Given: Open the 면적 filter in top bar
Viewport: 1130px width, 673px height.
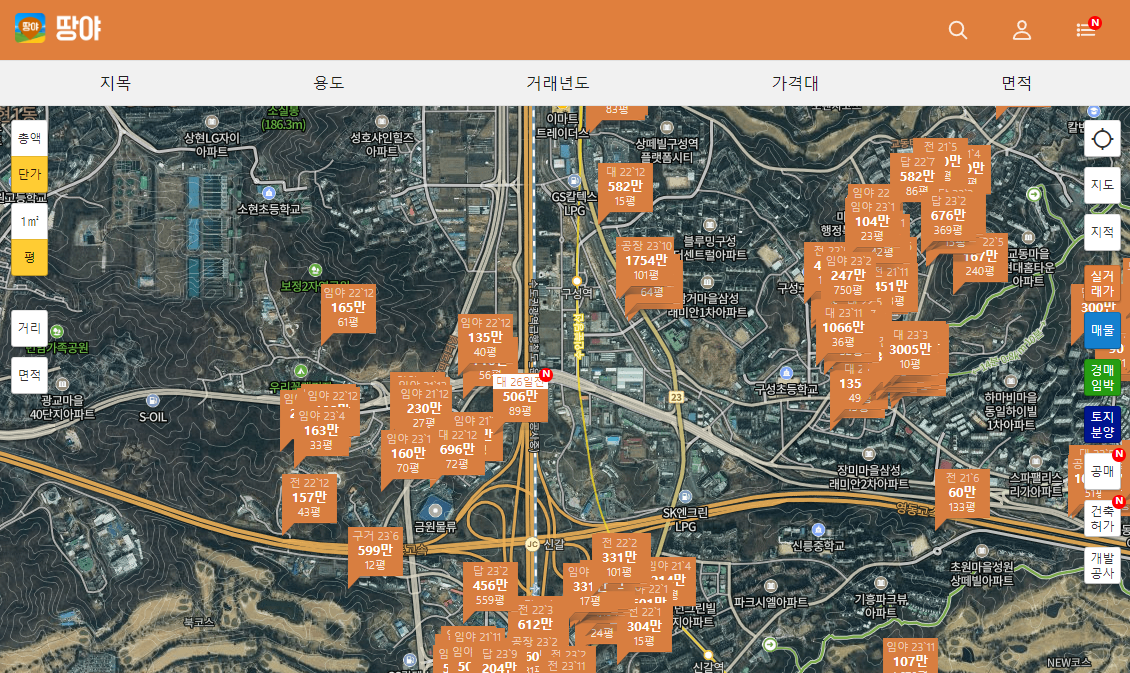Looking at the screenshot, I should click(1016, 83).
